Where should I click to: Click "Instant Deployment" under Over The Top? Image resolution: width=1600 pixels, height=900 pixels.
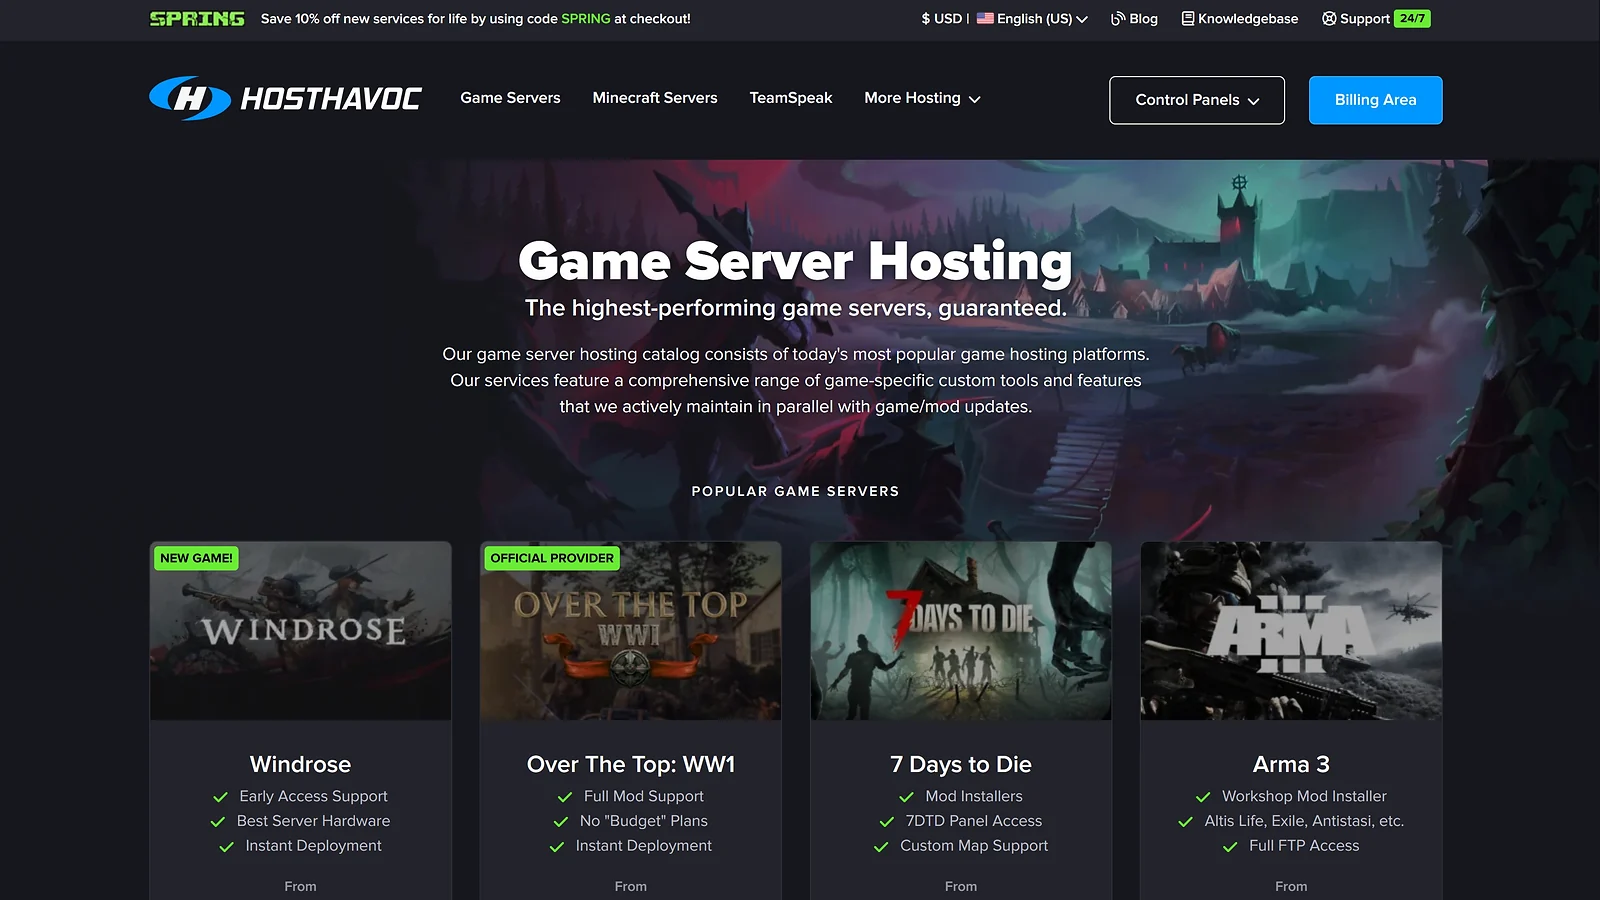pos(644,846)
